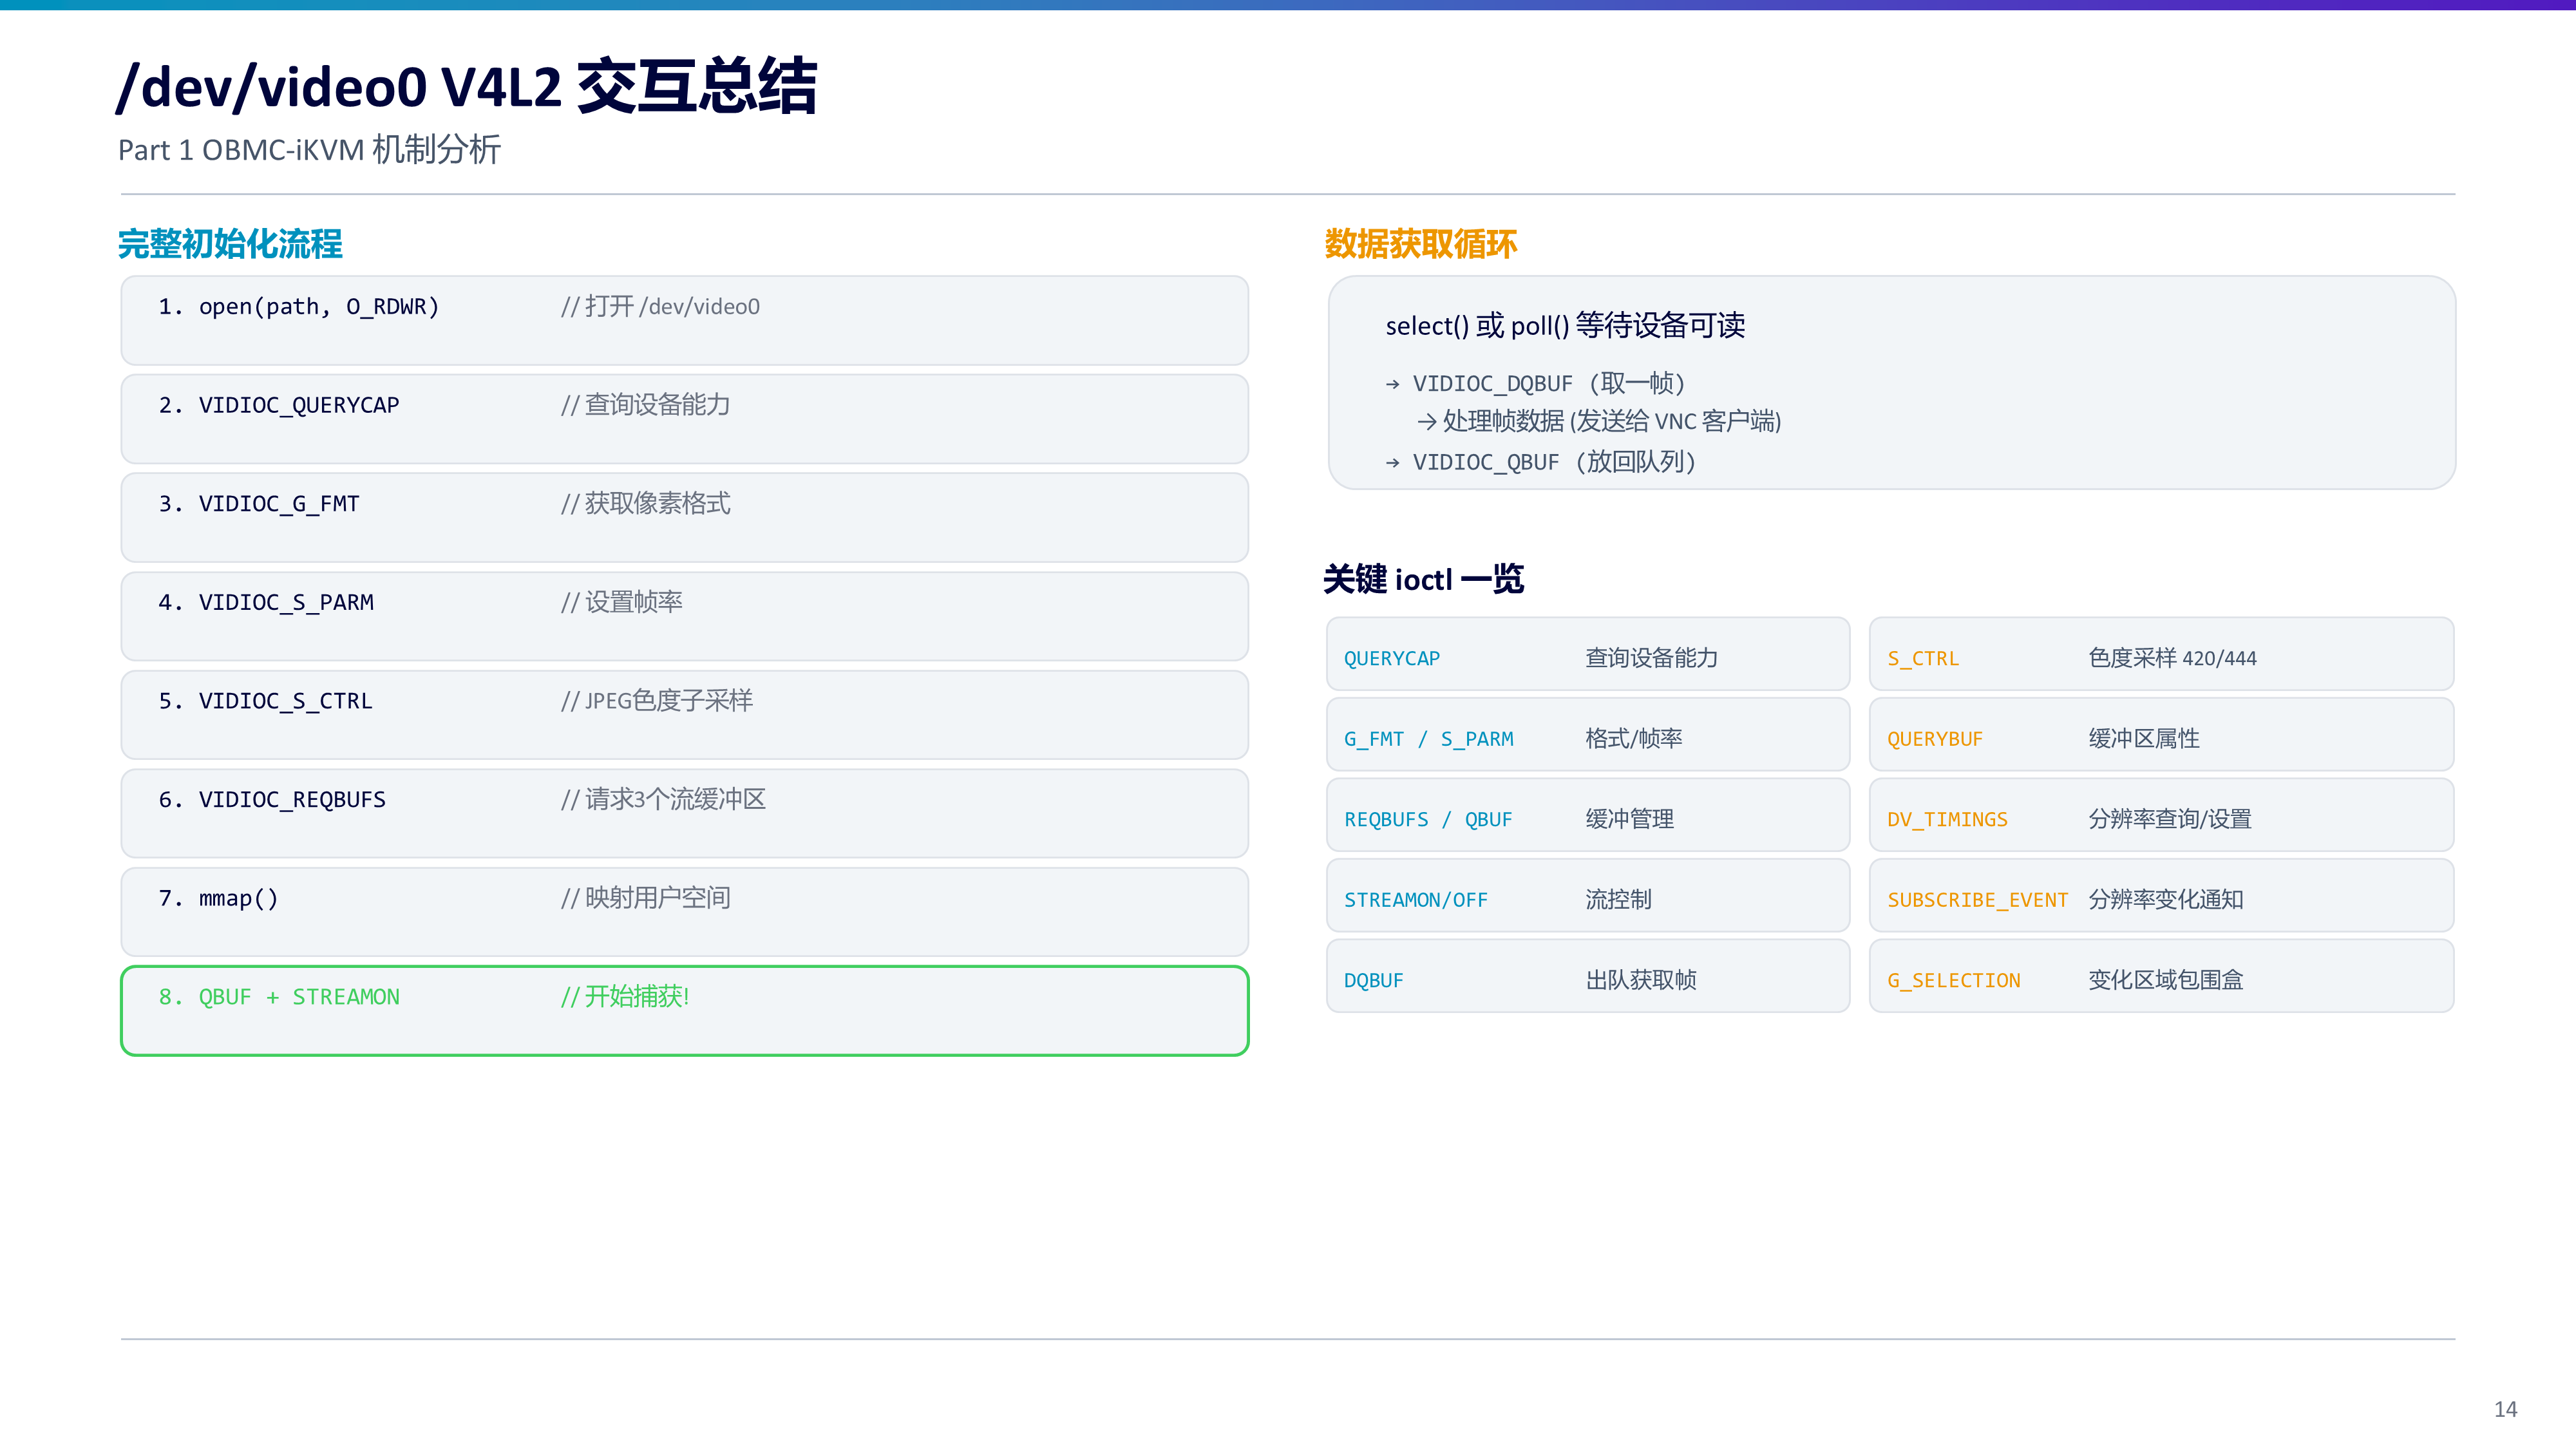Click the VIDIOC_QUERYCAP step card
The width and height of the screenshot is (2576, 1449).
(684, 419)
